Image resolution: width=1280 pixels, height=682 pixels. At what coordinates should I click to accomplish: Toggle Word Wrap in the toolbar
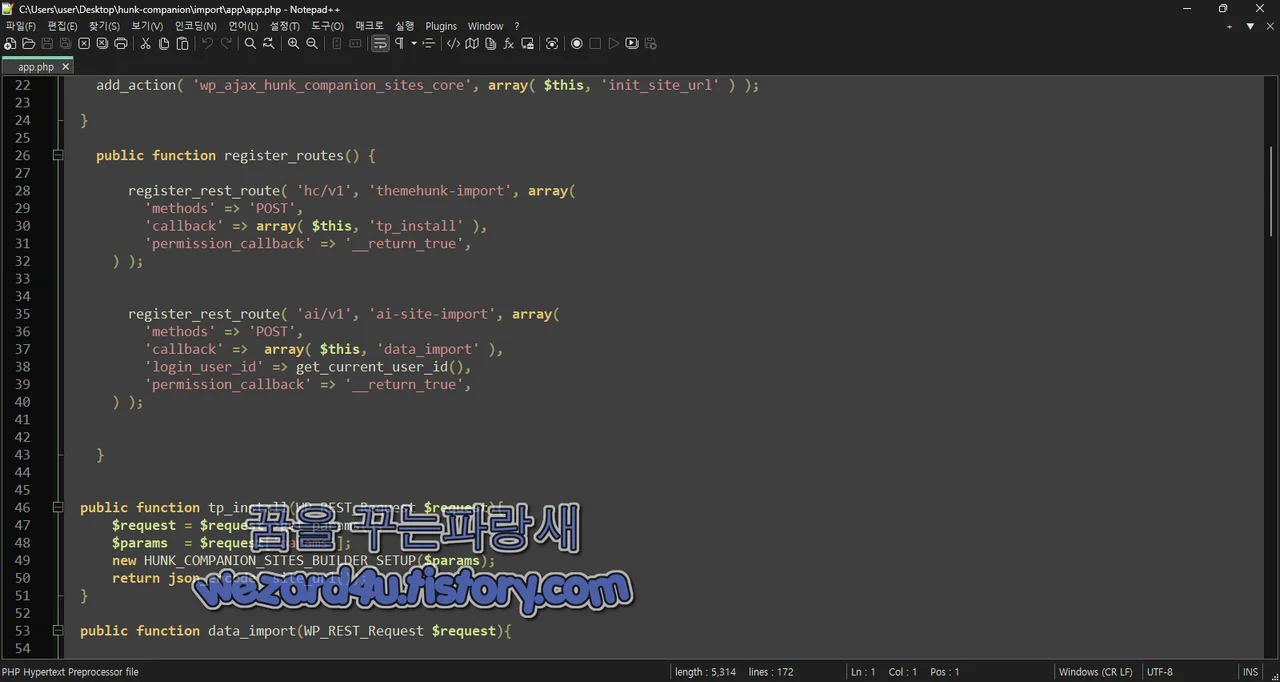380,43
